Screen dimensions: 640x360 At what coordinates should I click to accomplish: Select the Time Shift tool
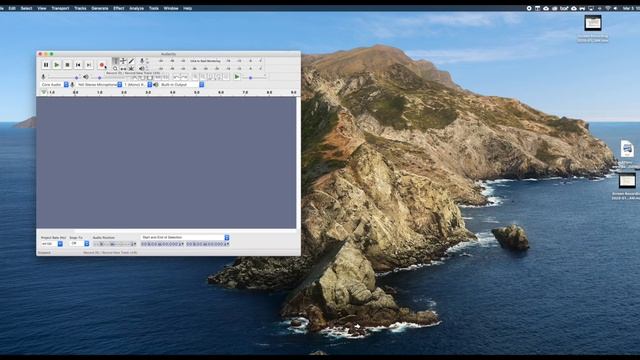tap(123, 69)
